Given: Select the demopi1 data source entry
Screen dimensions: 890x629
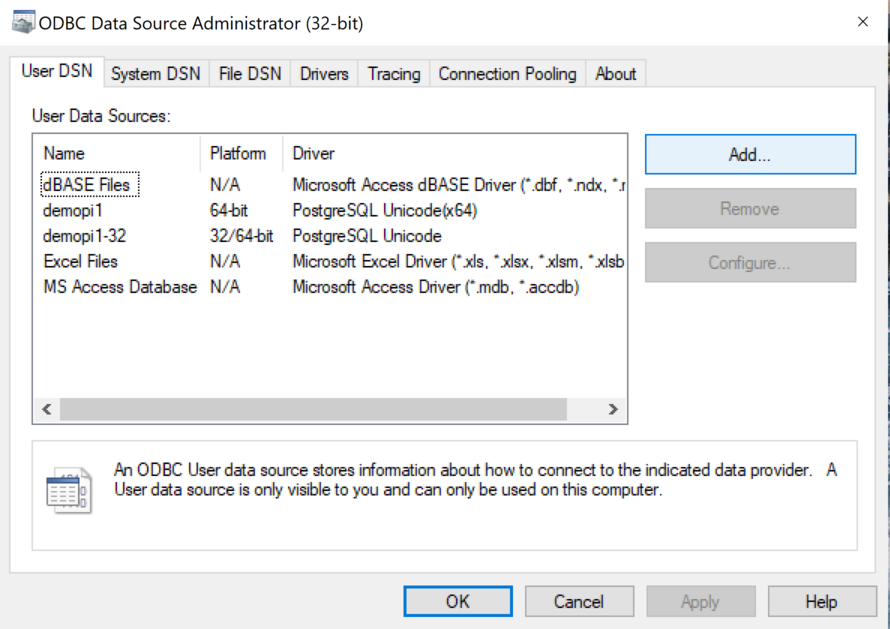Looking at the screenshot, I should [75, 210].
